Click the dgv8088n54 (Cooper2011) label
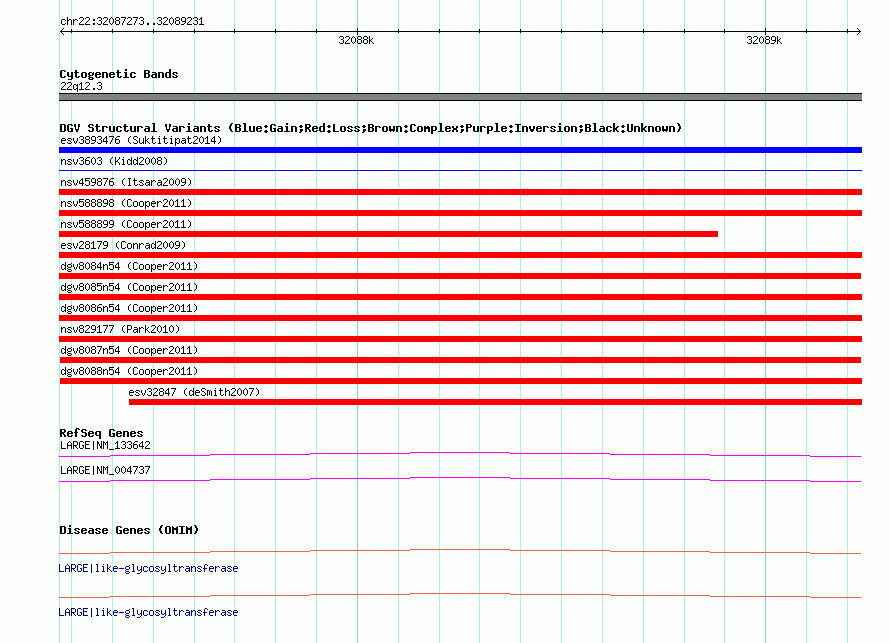 (129, 371)
